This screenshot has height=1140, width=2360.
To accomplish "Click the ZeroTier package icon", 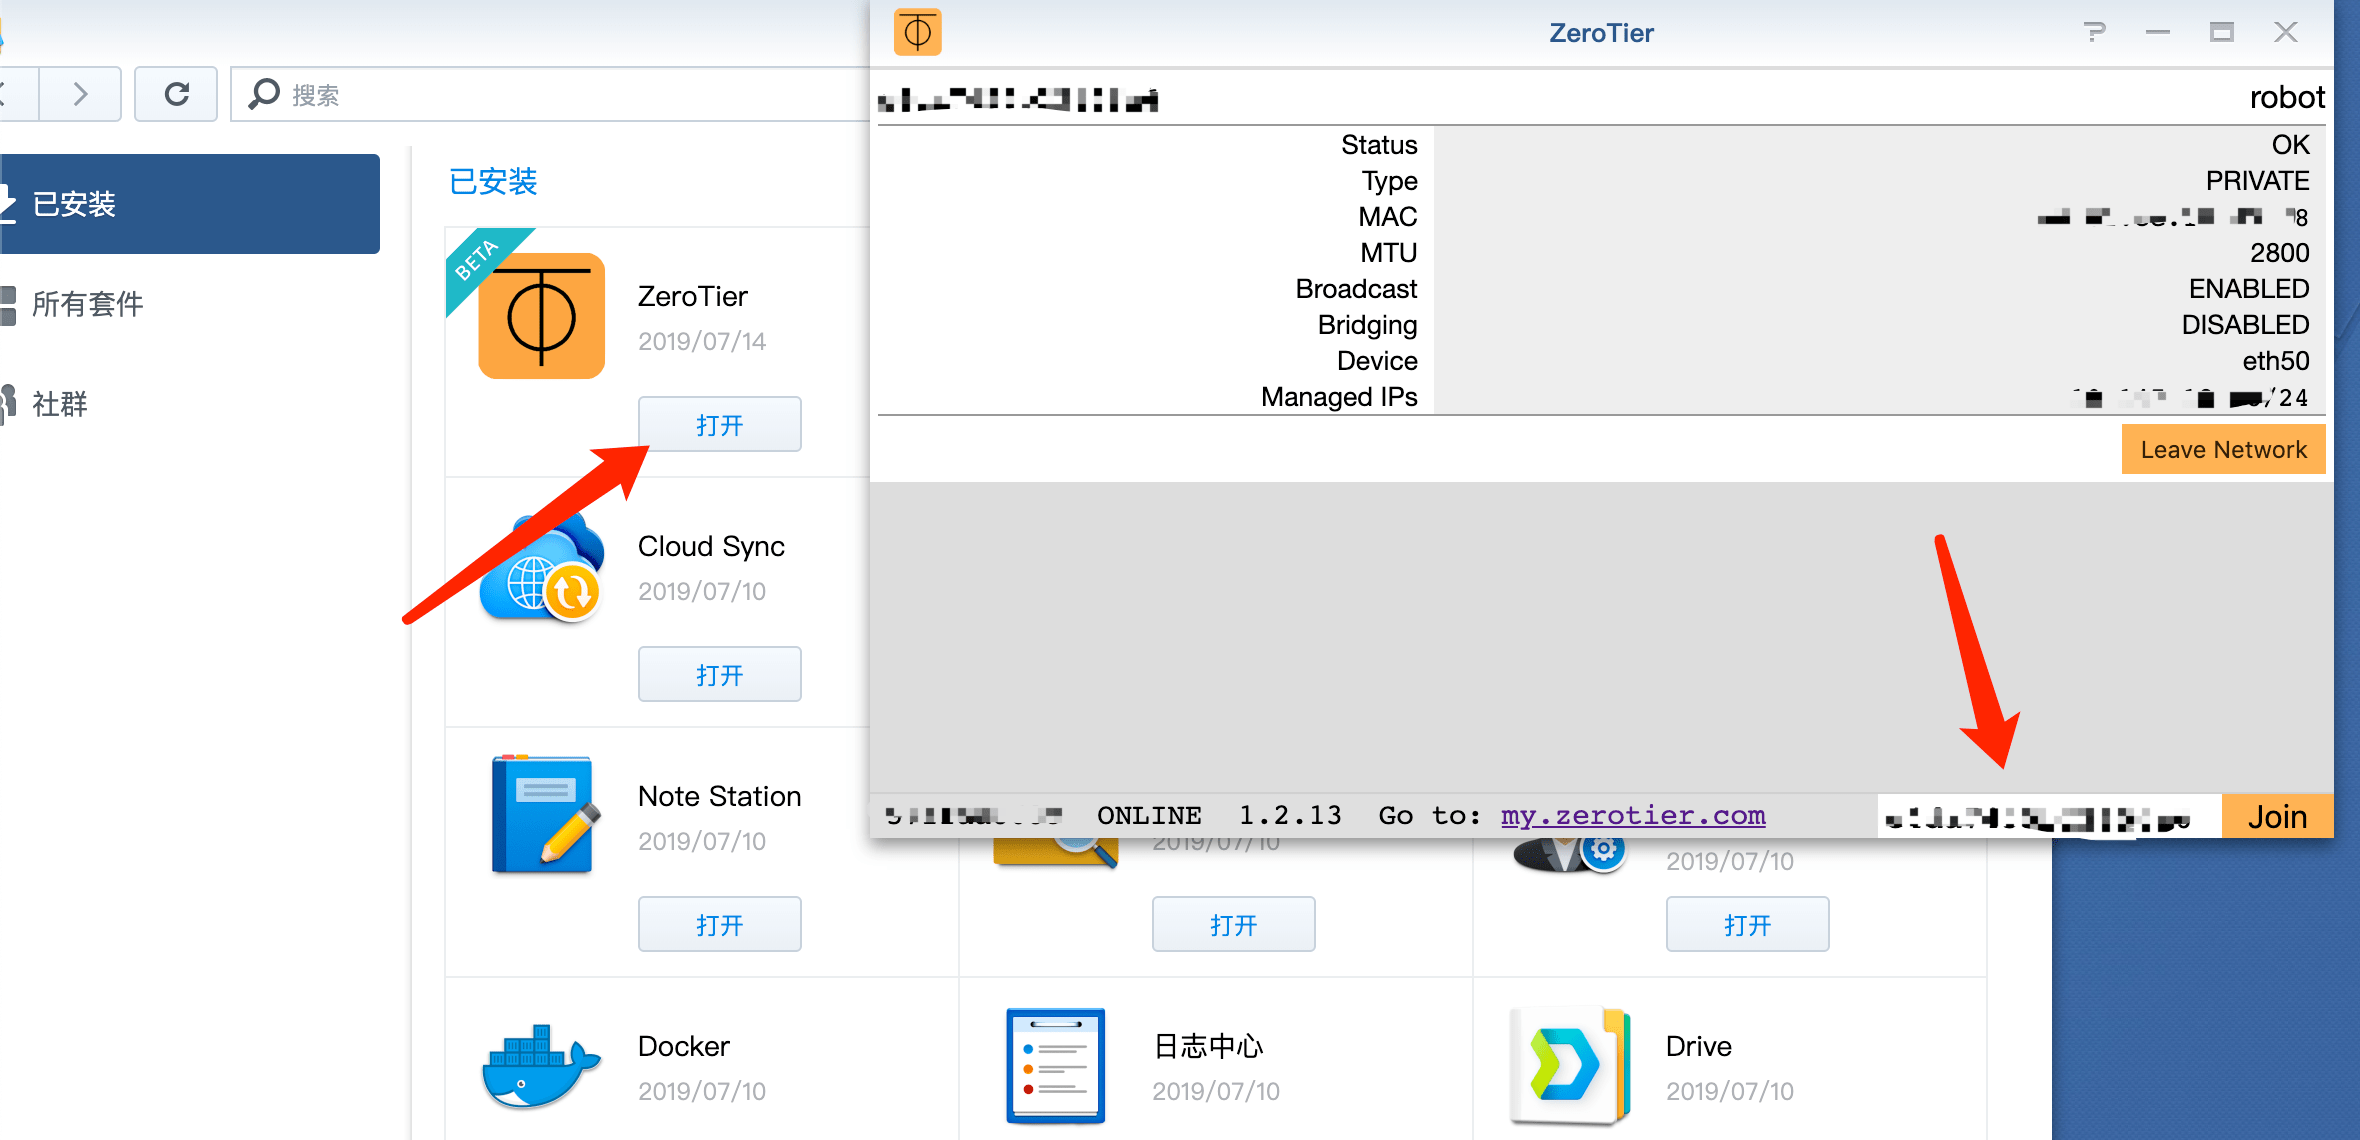I will [x=541, y=316].
